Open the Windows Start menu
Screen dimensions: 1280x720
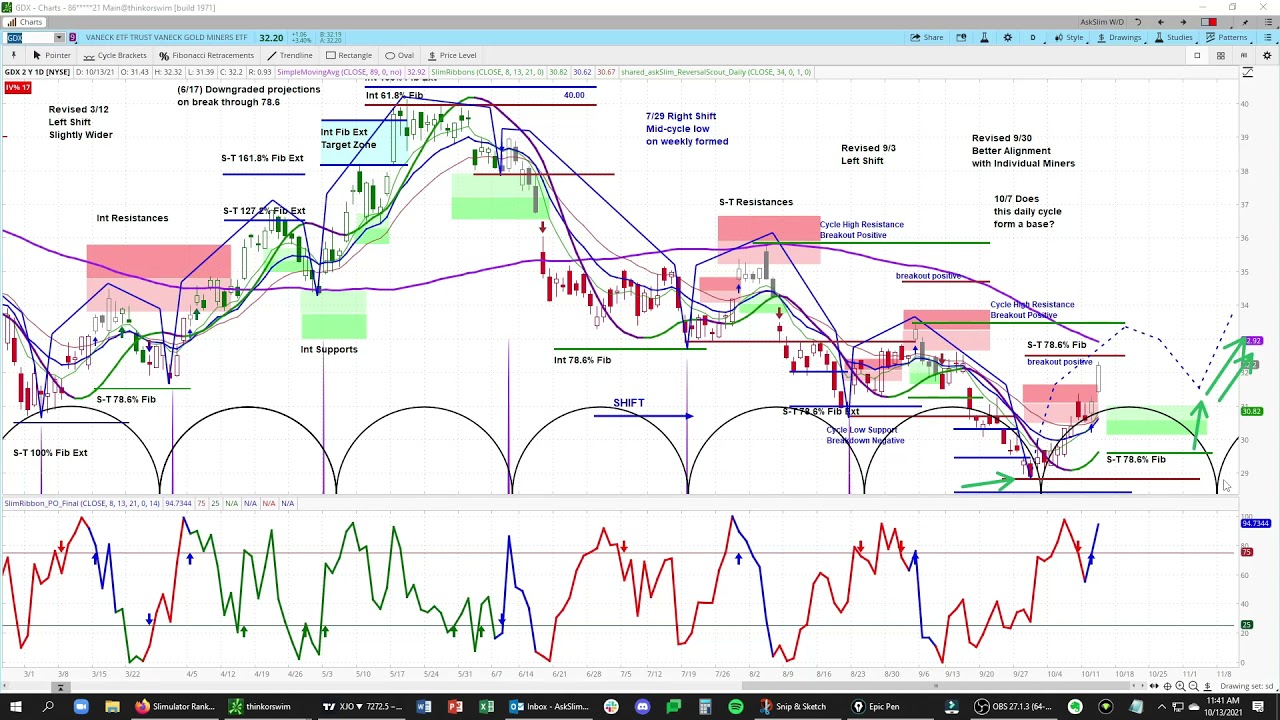15,706
